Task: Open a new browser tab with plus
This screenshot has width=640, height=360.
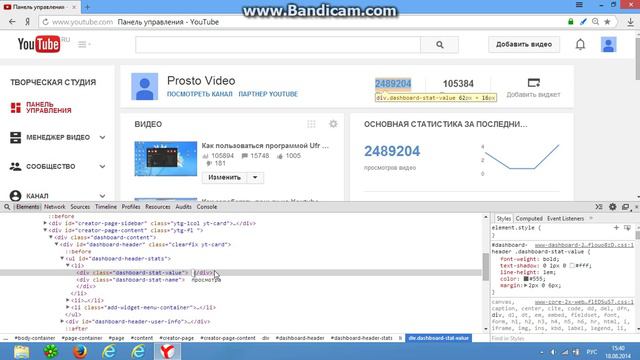Action: click(87, 7)
